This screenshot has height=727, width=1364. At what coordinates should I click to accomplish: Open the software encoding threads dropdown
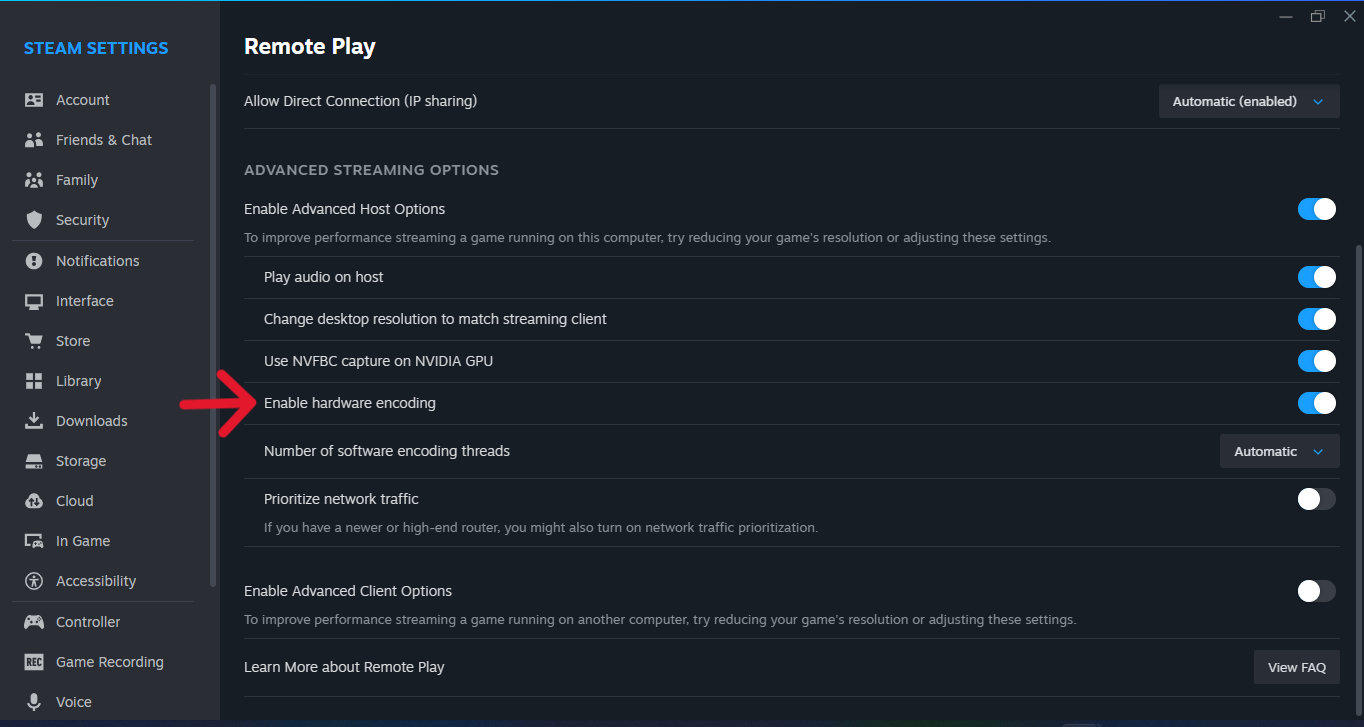[1279, 450]
